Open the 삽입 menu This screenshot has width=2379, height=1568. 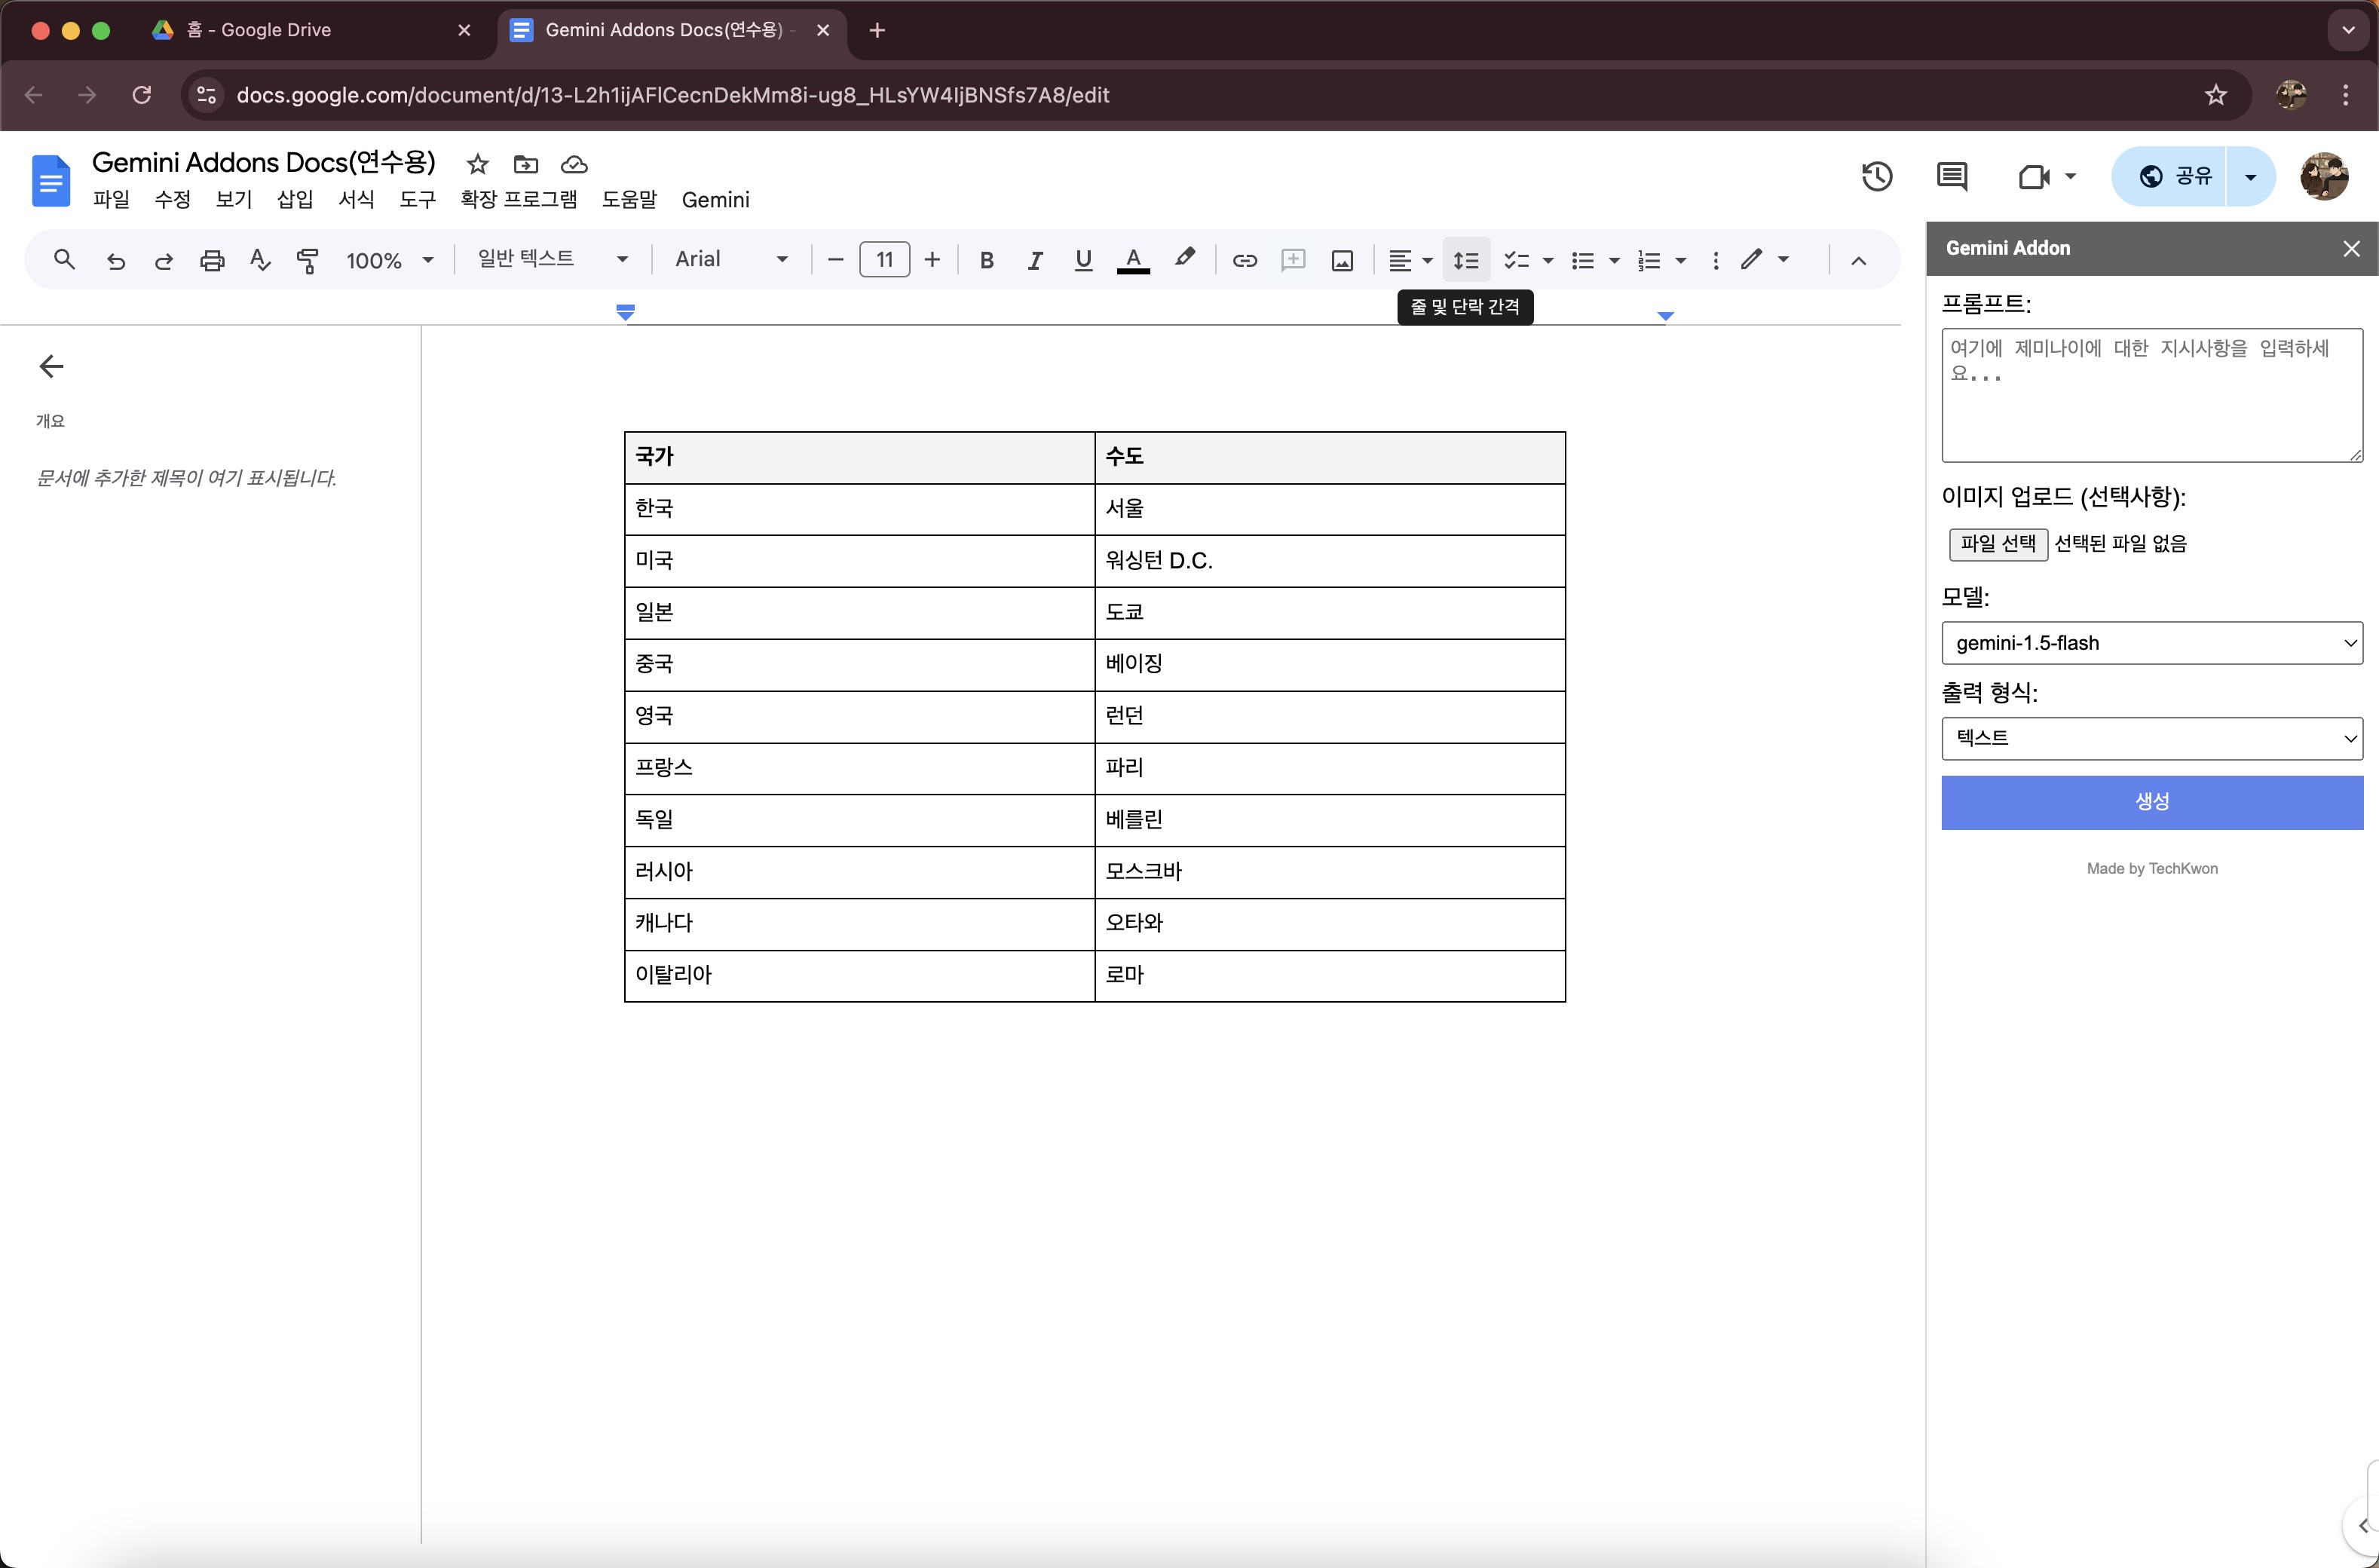pyautogui.click(x=295, y=199)
